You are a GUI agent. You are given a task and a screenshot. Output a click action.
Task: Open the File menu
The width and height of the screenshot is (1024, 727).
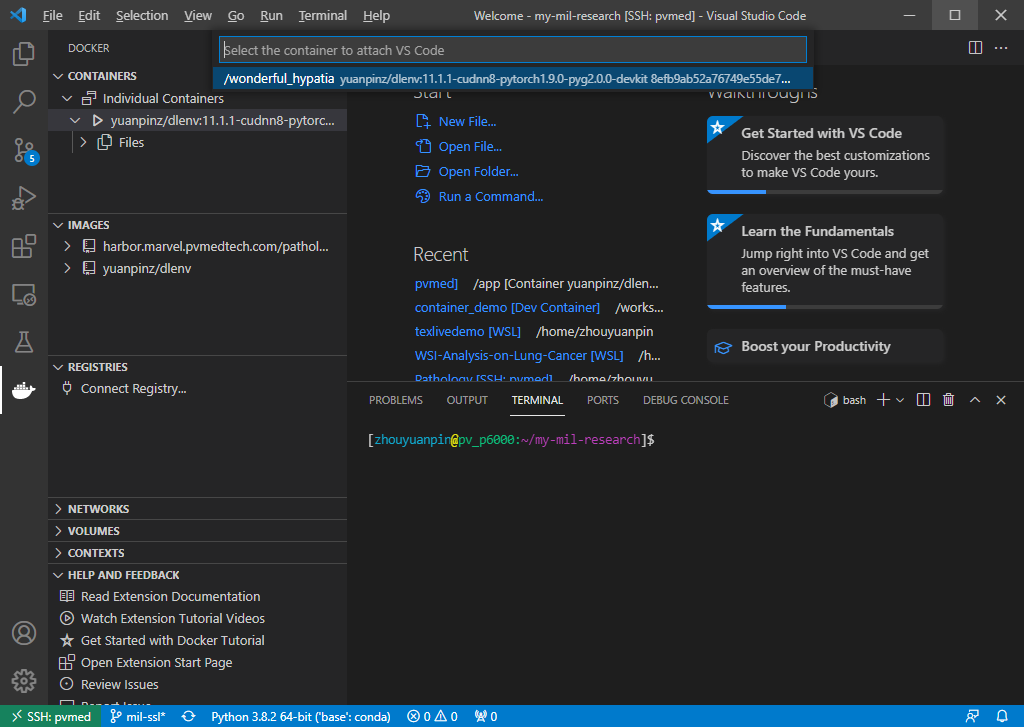click(x=52, y=15)
